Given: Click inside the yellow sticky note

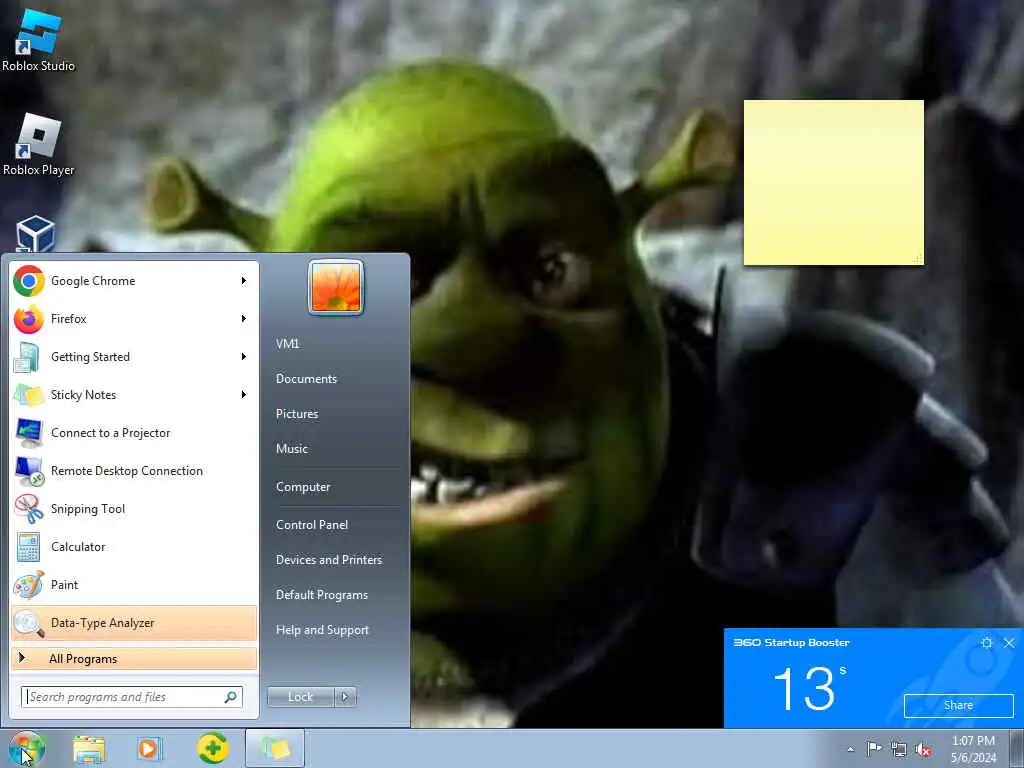Looking at the screenshot, I should tap(834, 183).
